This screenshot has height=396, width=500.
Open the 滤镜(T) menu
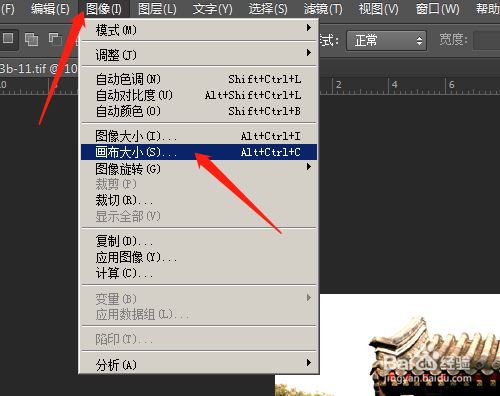tap(323, 9)
